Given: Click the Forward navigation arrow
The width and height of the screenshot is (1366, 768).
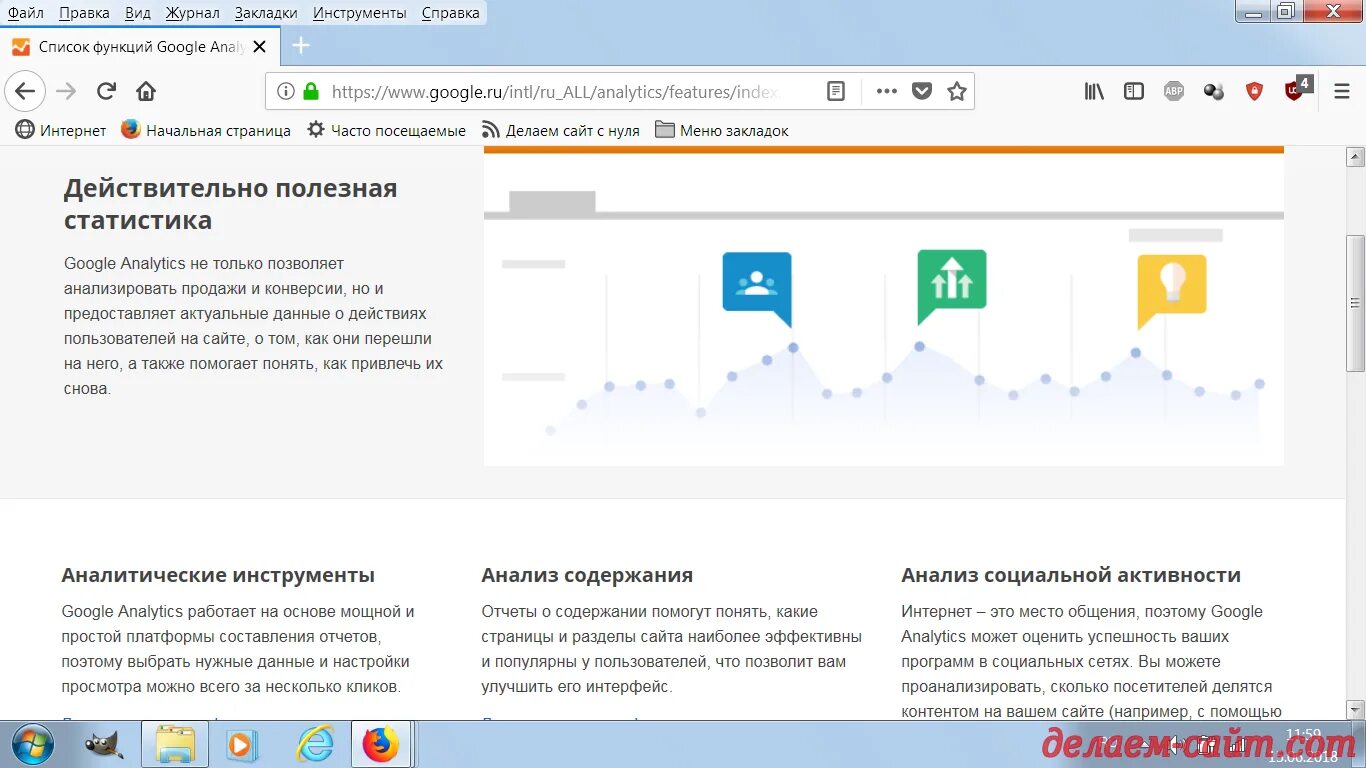Looking at the screenshot, I should click(66, 91).
